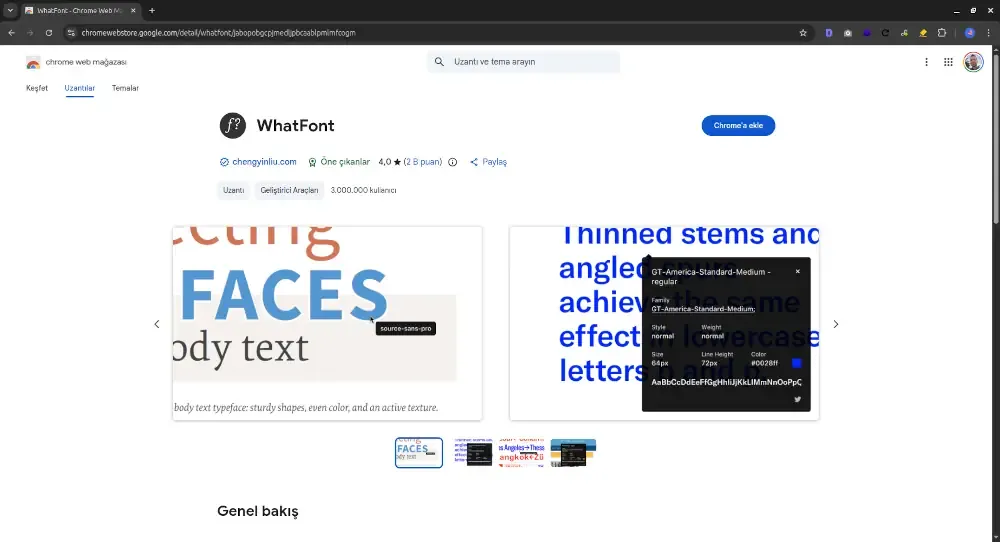Select the Uzantı category chip
The image size is (1000, 542).
pyautogui.click(x=233, y=190)
